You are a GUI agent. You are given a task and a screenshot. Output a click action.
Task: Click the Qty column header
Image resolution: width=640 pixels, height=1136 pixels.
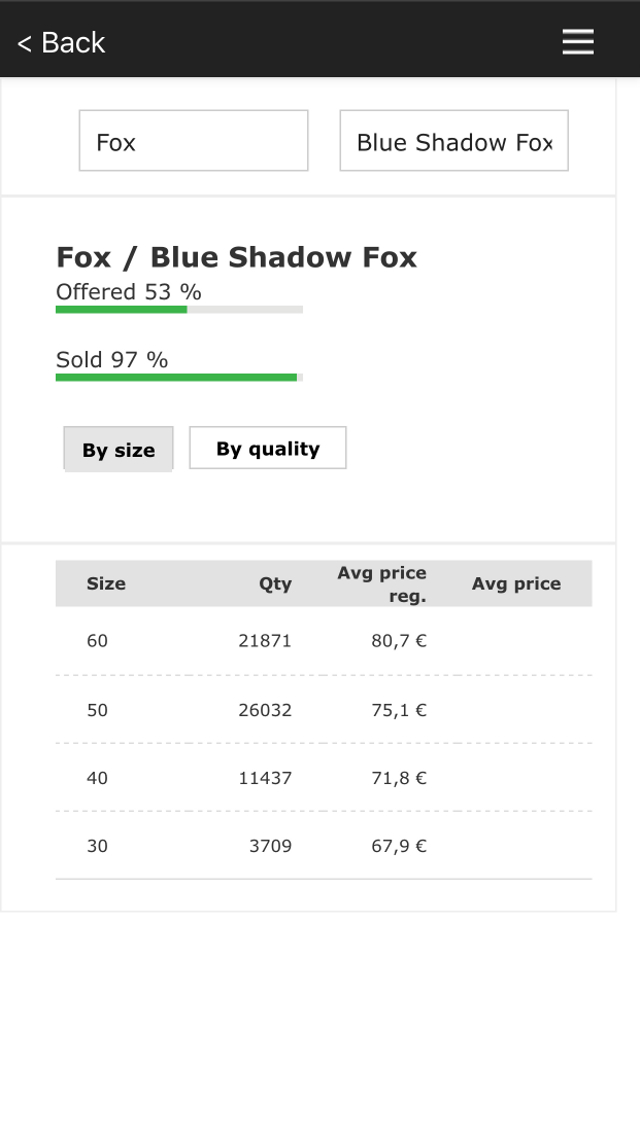pos(275,584)
